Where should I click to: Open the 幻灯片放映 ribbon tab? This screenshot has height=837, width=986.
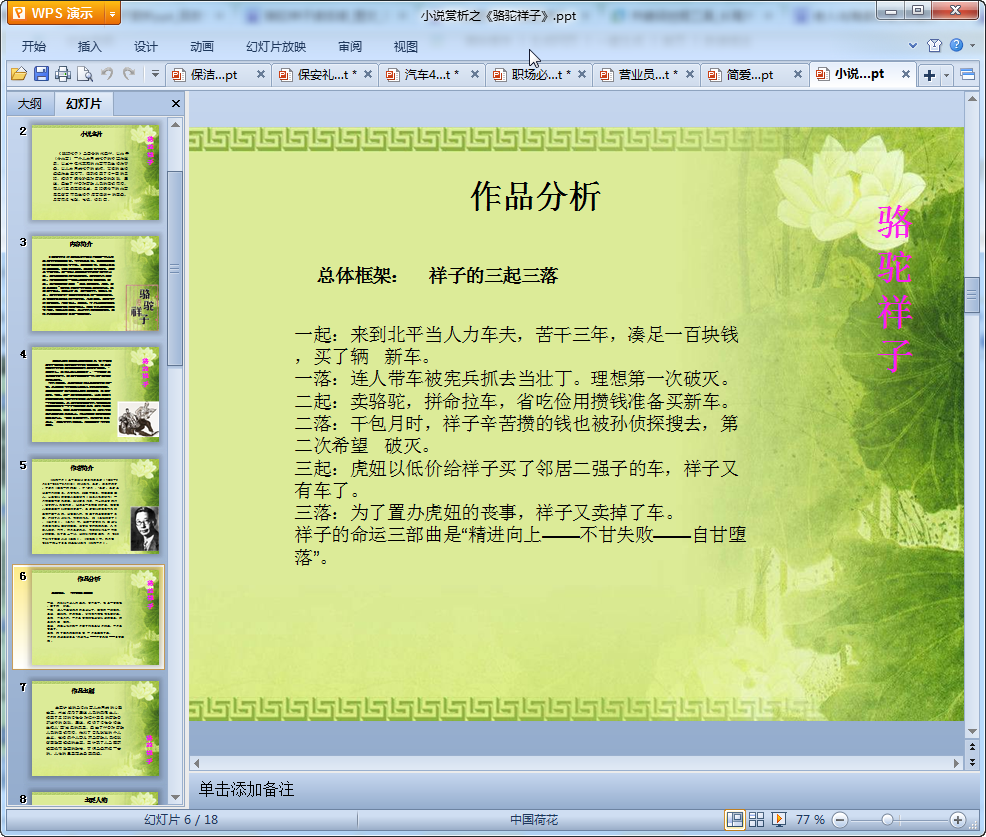(x=276, y=47)
